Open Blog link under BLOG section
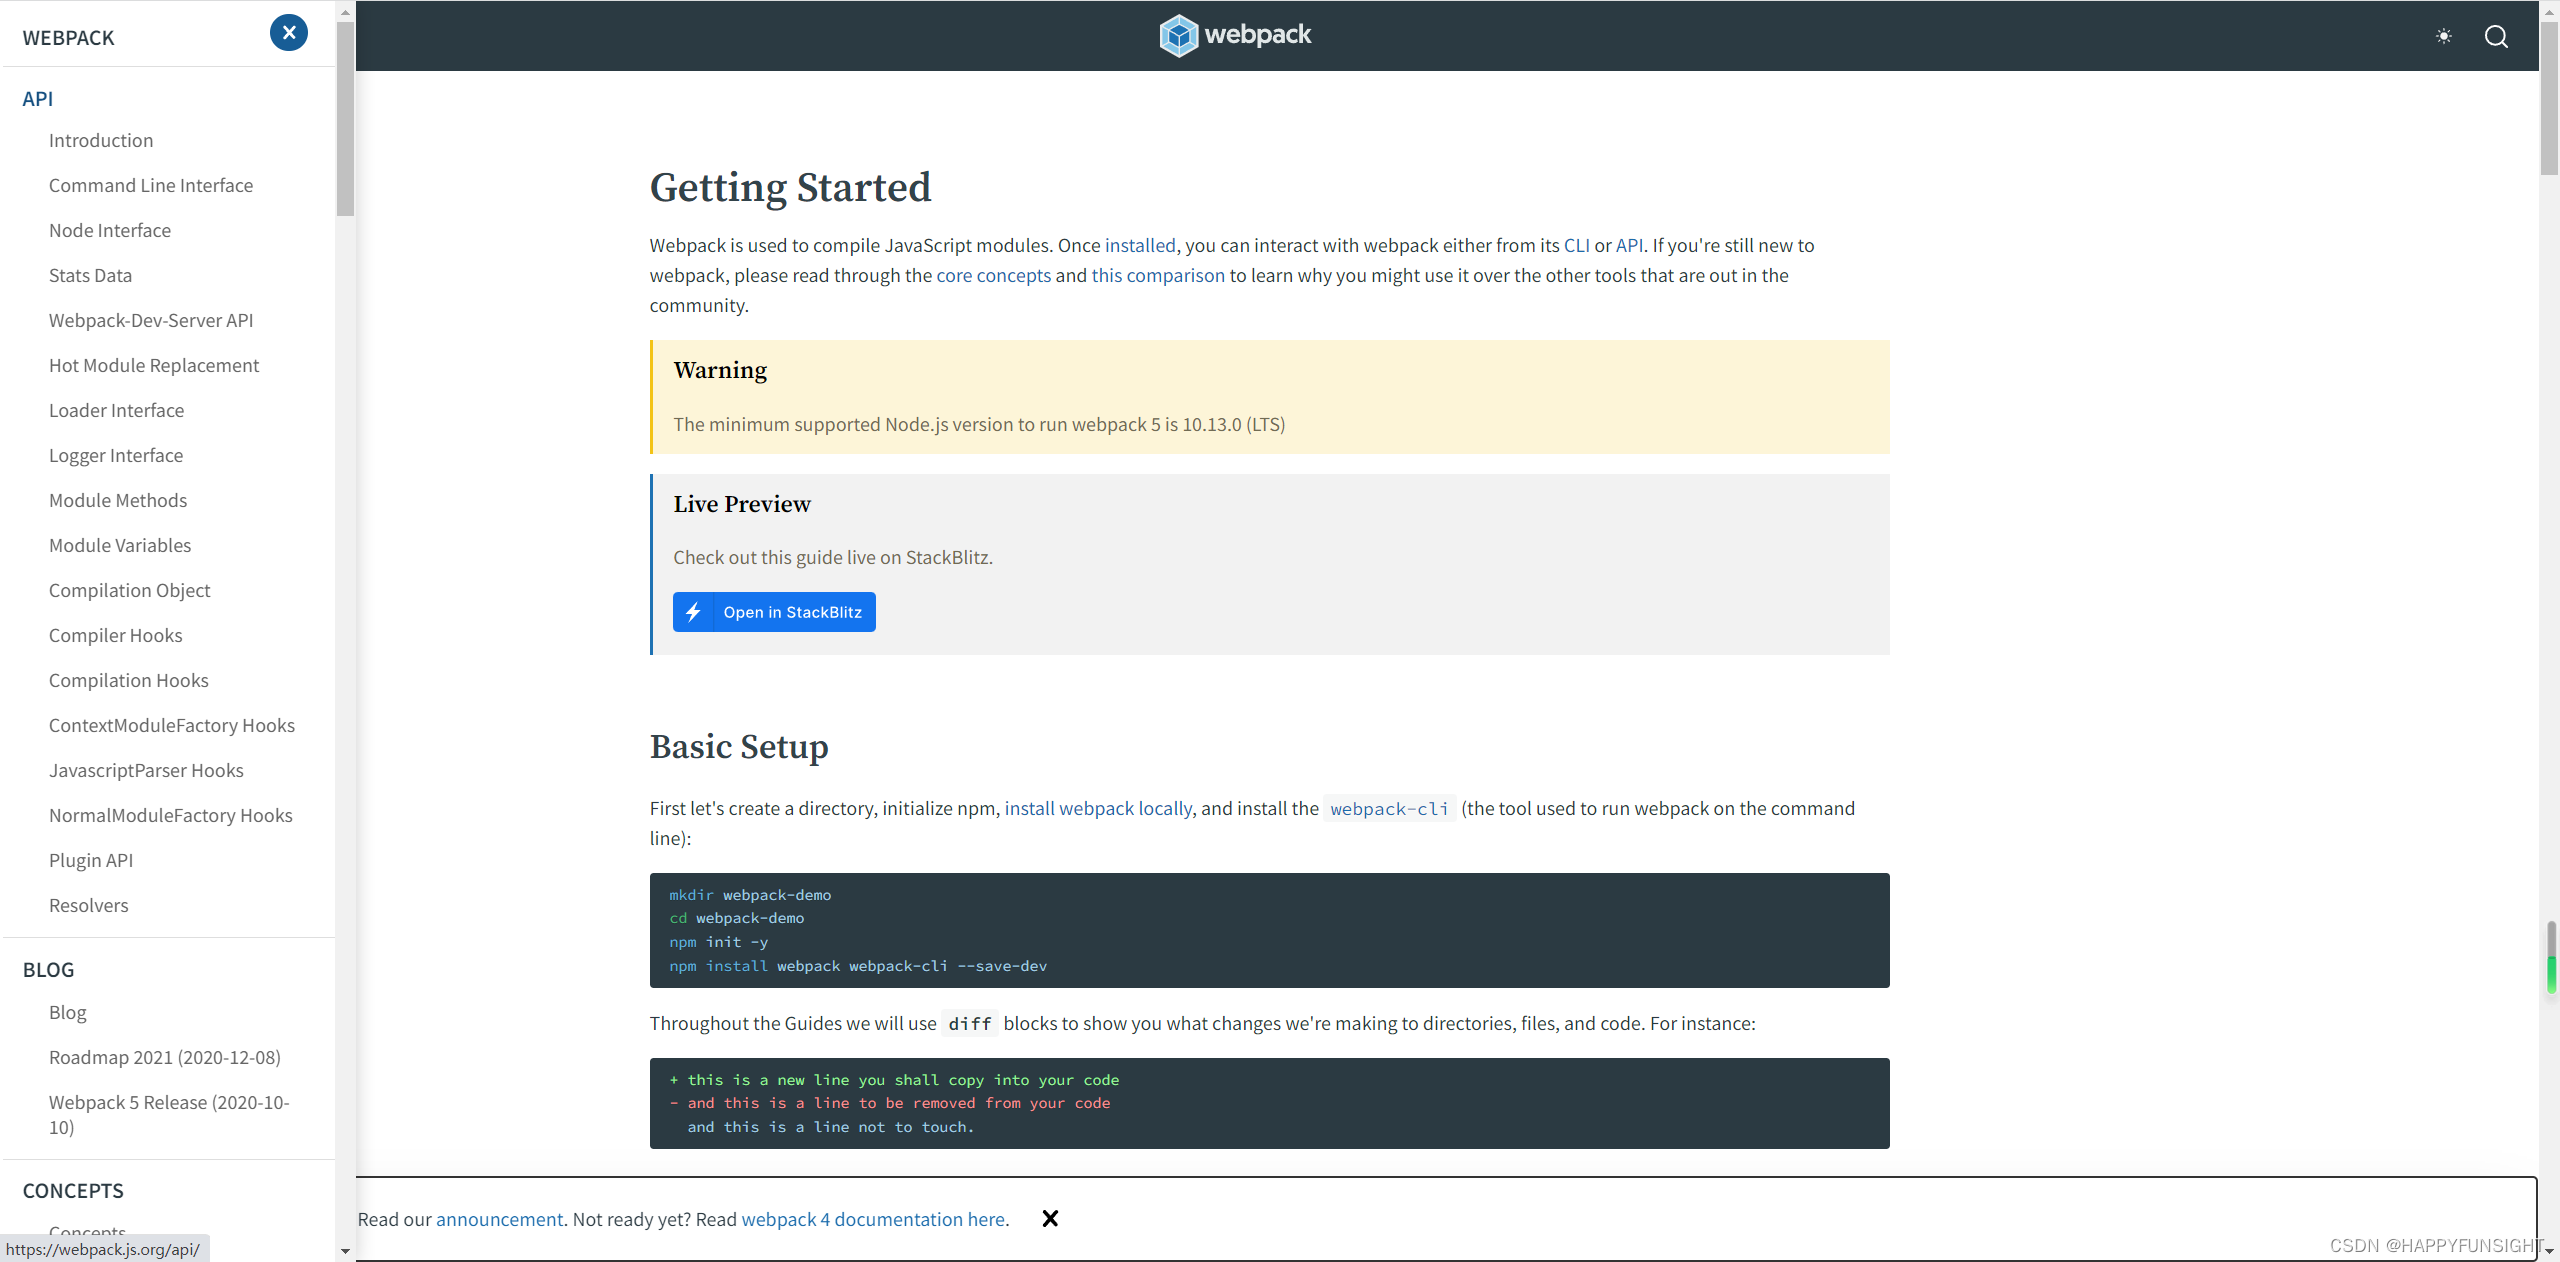Image resolution: width=2560 pixels, height=1262 pixels. point(68,1012)
